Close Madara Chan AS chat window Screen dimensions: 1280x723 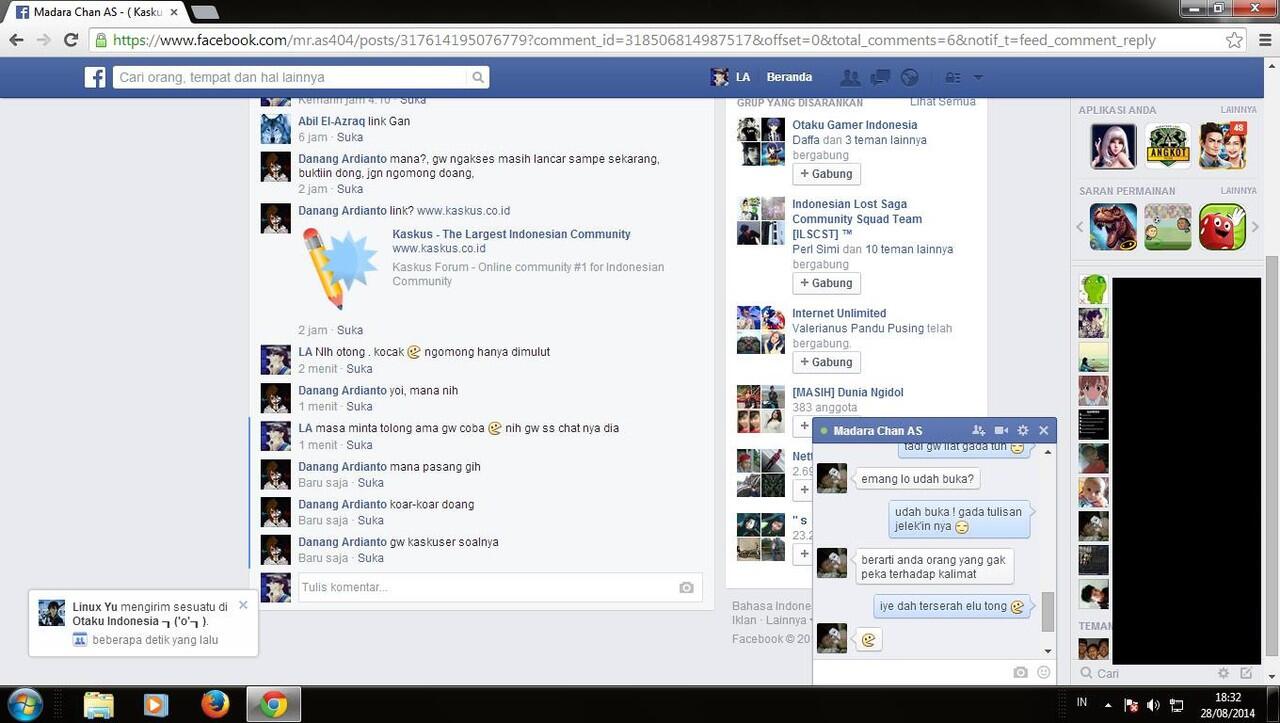click(1044, 430)
